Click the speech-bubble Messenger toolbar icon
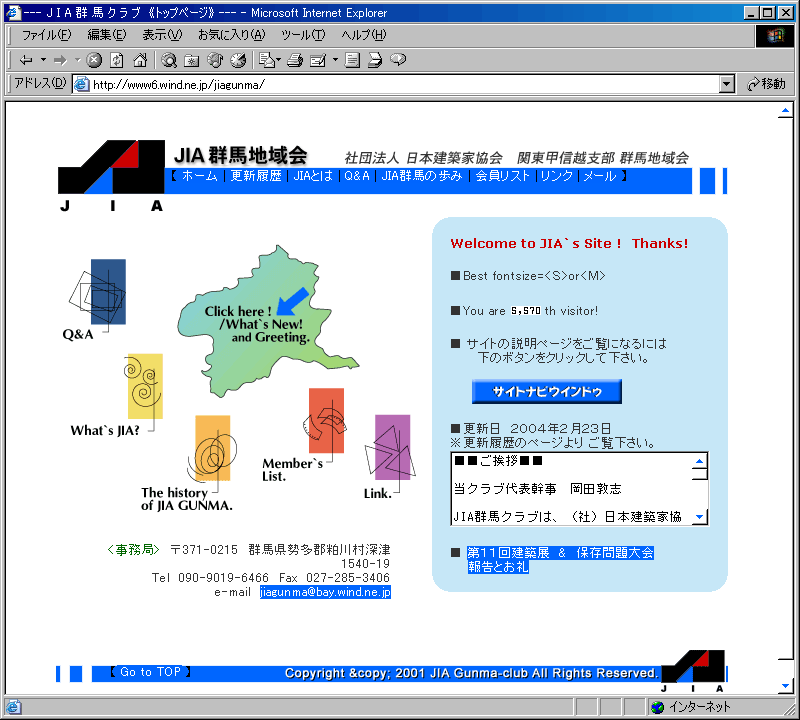The image size is (800, 720). pos(398,60)
